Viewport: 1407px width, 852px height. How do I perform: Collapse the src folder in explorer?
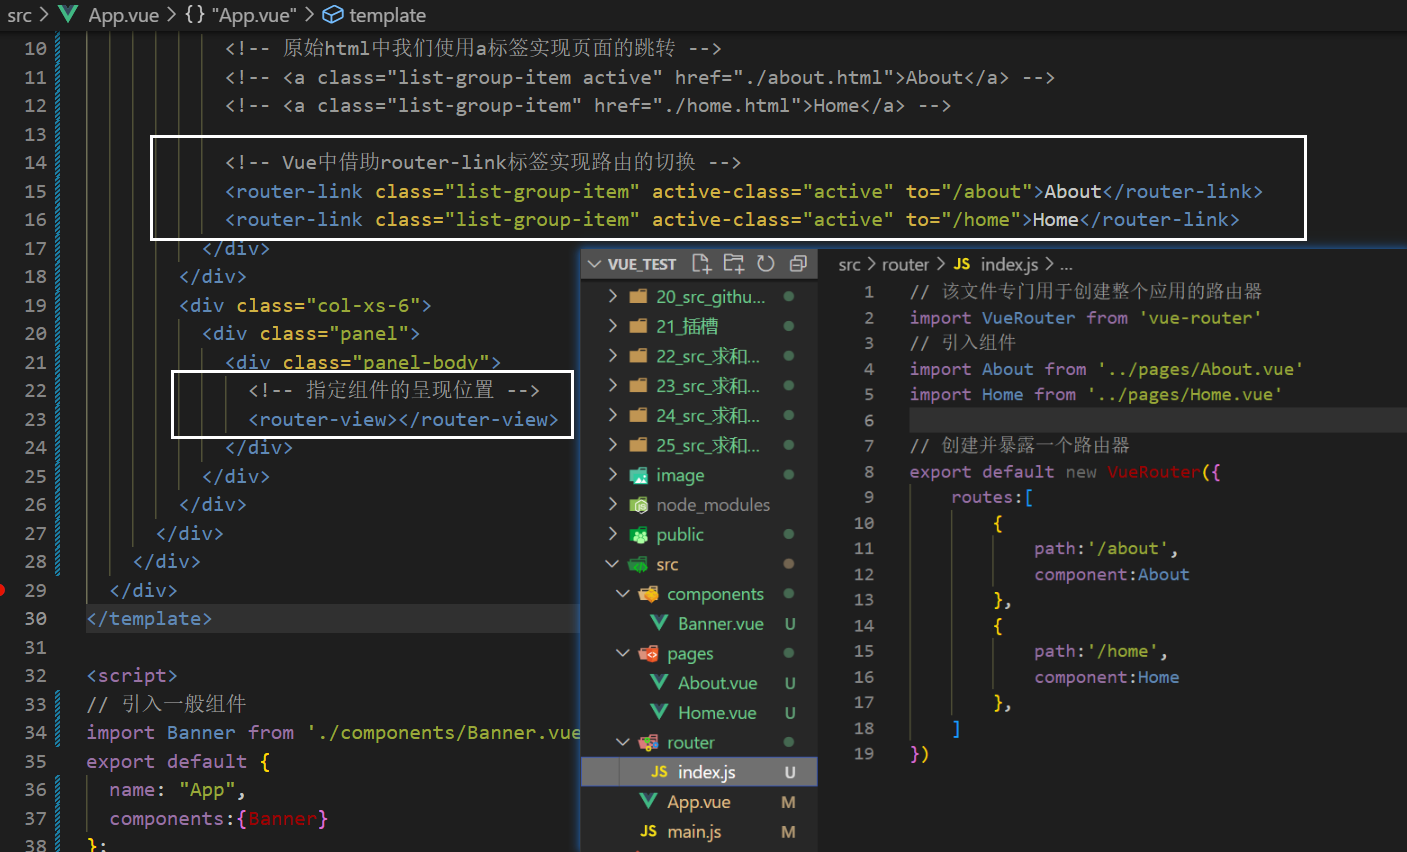tap(613, 564)
